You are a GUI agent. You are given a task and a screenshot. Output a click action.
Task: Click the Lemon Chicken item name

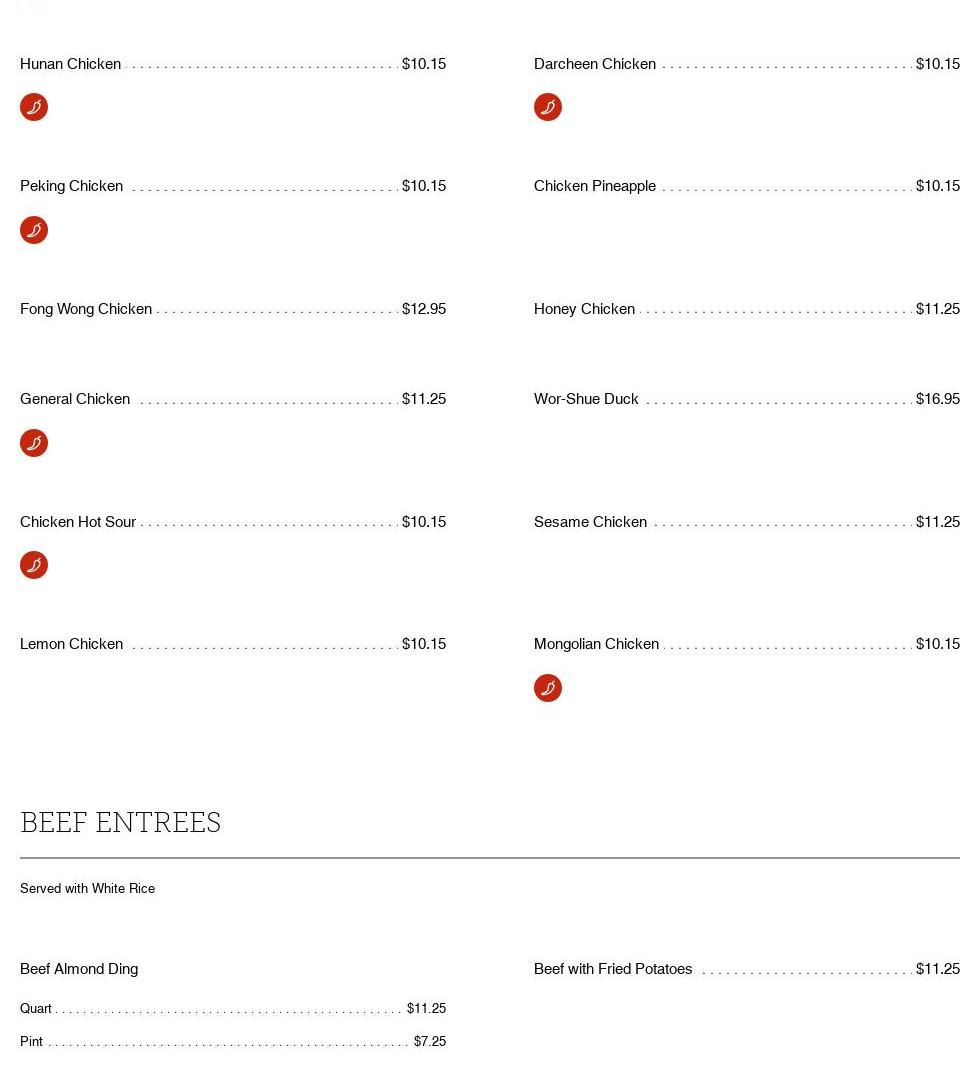point(71,644)
